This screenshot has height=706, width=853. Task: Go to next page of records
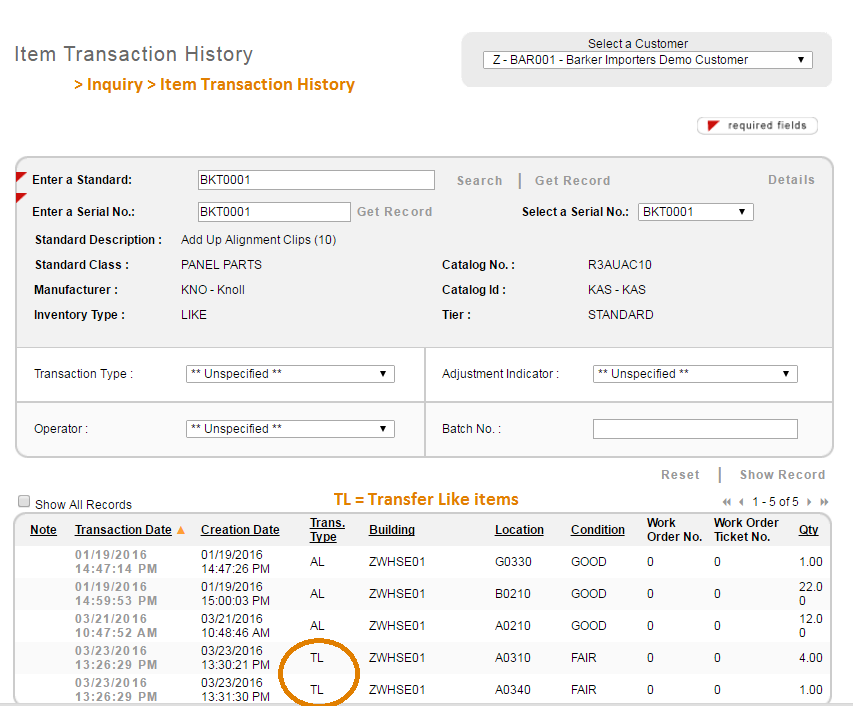pyautogui.click(x=809, y=502)
